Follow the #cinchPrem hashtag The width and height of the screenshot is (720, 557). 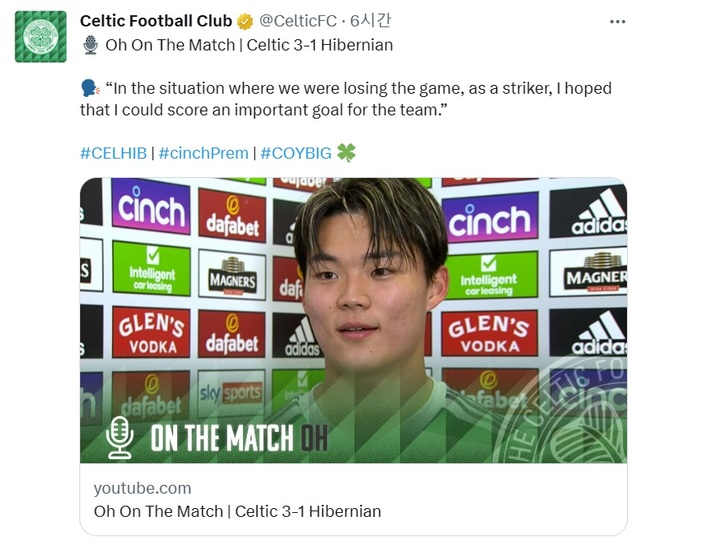point(203,153)
